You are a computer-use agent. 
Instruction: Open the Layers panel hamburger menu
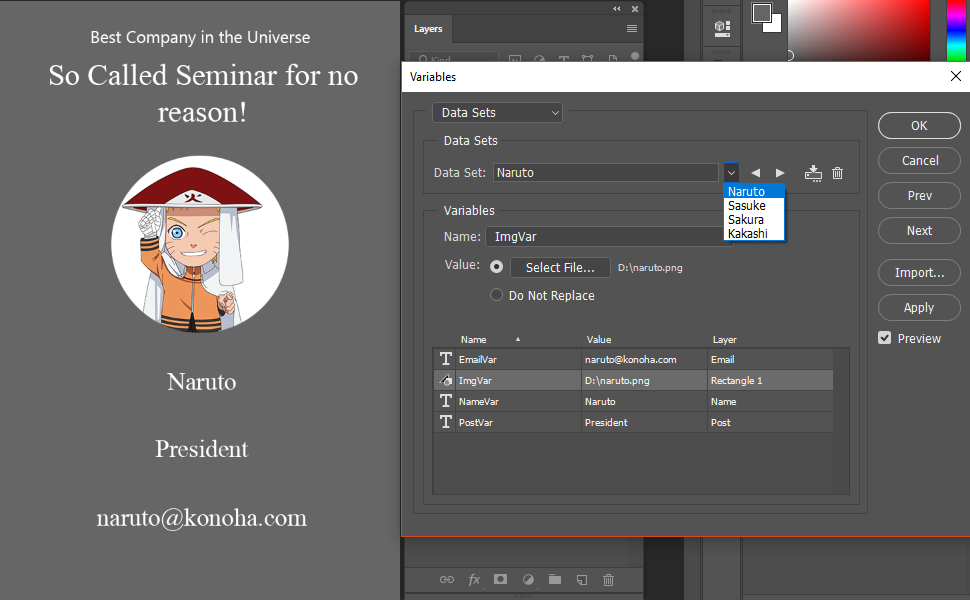[x=632, y=28]
